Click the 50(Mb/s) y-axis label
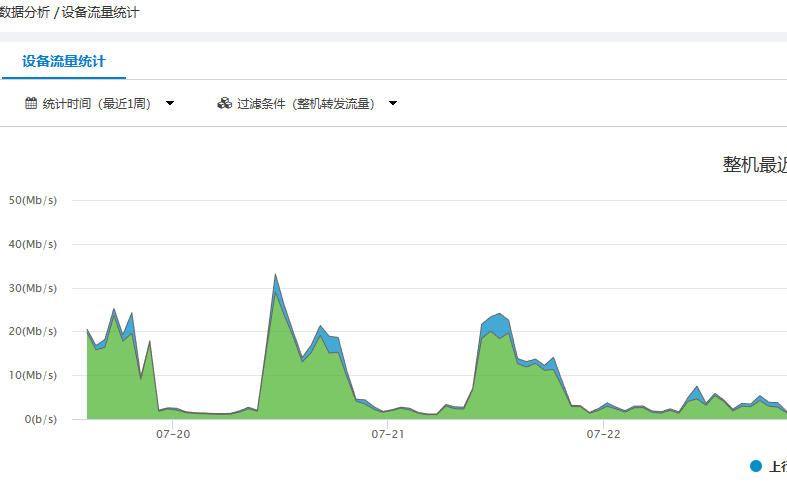The height and width of the screenshot is (500, 787). tap(33, 200)
